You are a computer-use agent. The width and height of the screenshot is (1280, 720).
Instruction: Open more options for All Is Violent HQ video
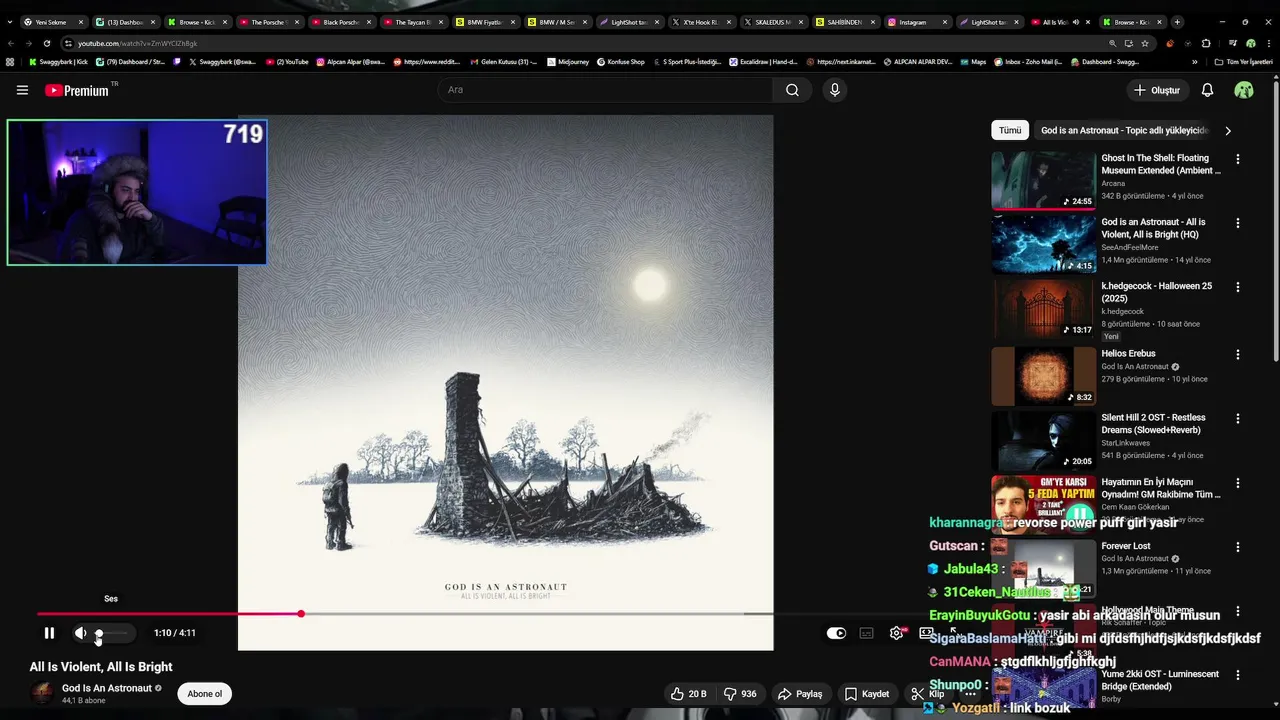point(1238,223)
